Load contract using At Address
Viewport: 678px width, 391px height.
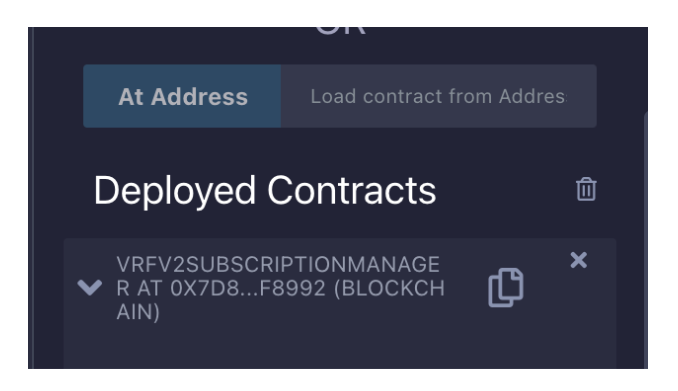point(182,96)
